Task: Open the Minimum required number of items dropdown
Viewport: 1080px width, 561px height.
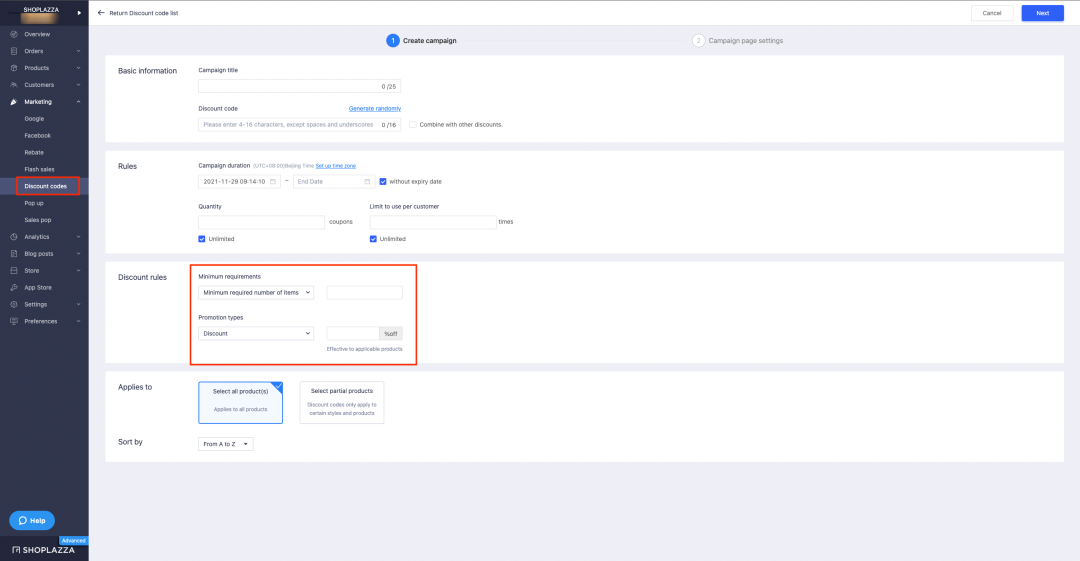Action: [256, 292]
